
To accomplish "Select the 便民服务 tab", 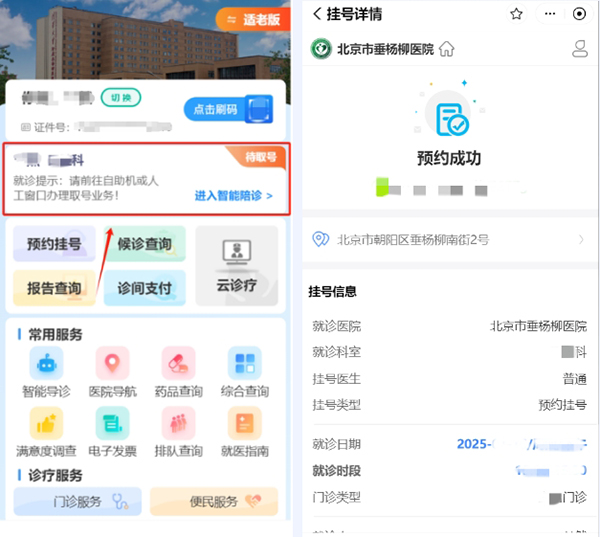I will pos(214,501).
